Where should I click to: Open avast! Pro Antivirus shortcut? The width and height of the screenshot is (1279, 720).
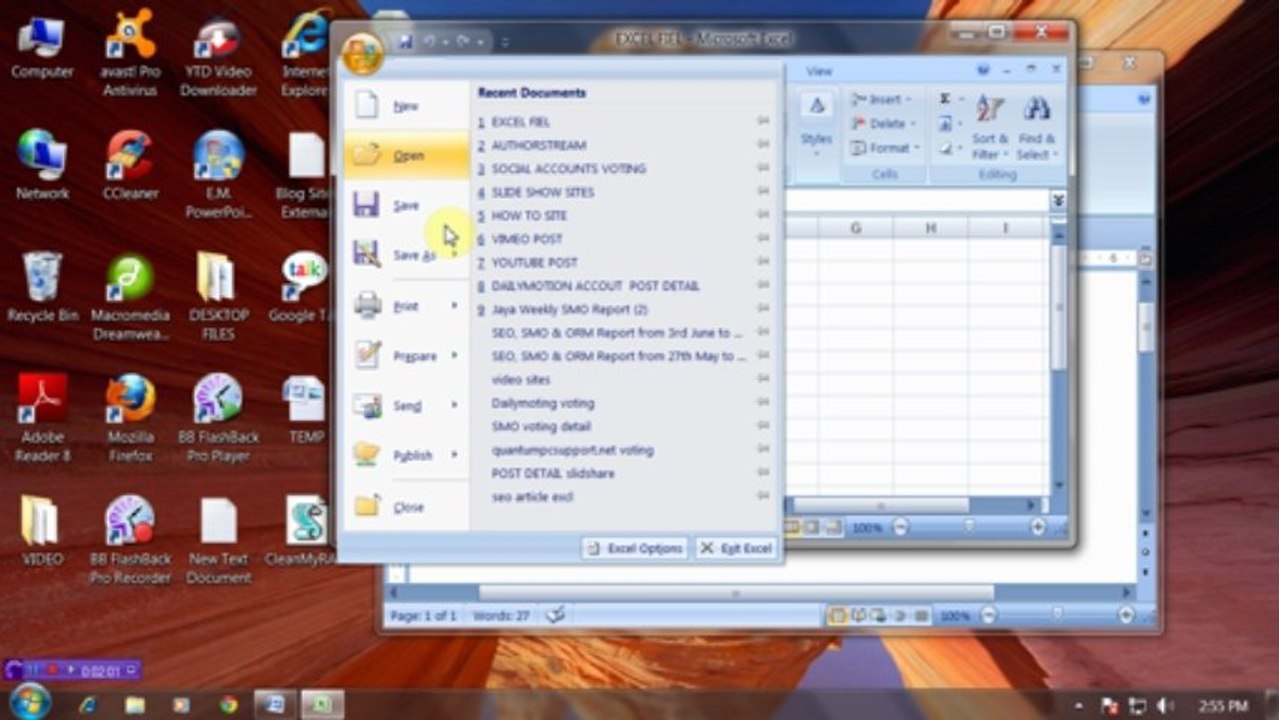tap(131, 55)
